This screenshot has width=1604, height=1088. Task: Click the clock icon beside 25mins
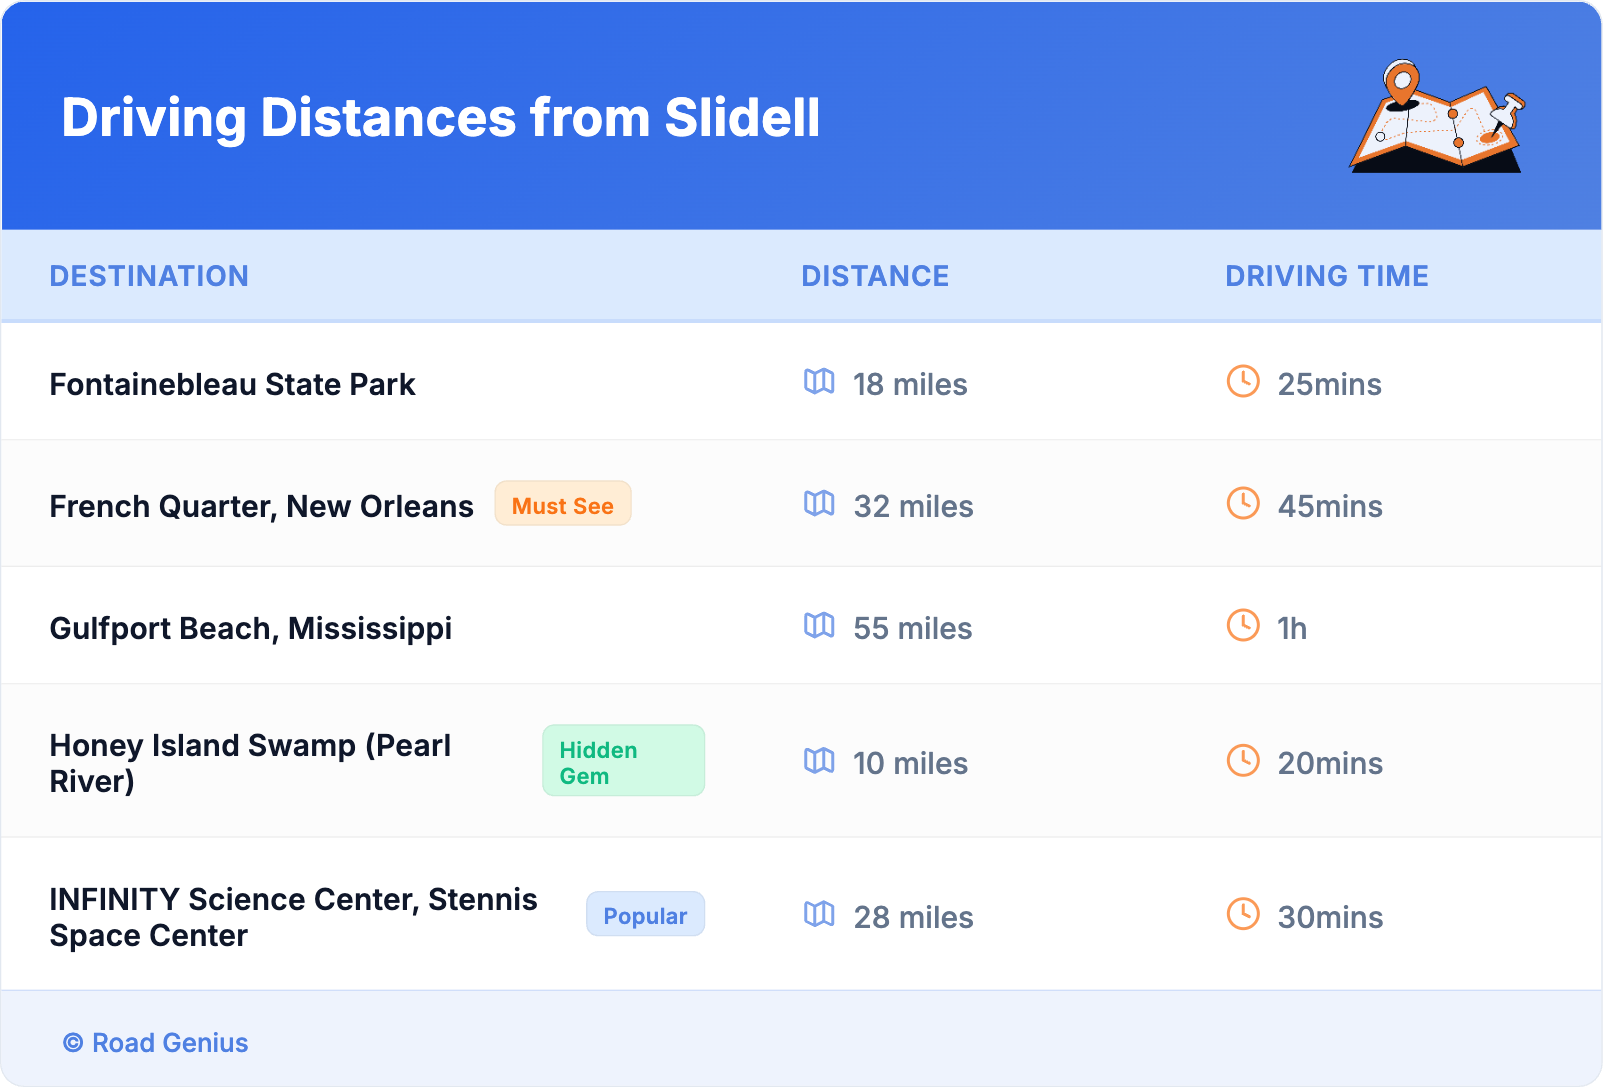(x=1243, y=382)
